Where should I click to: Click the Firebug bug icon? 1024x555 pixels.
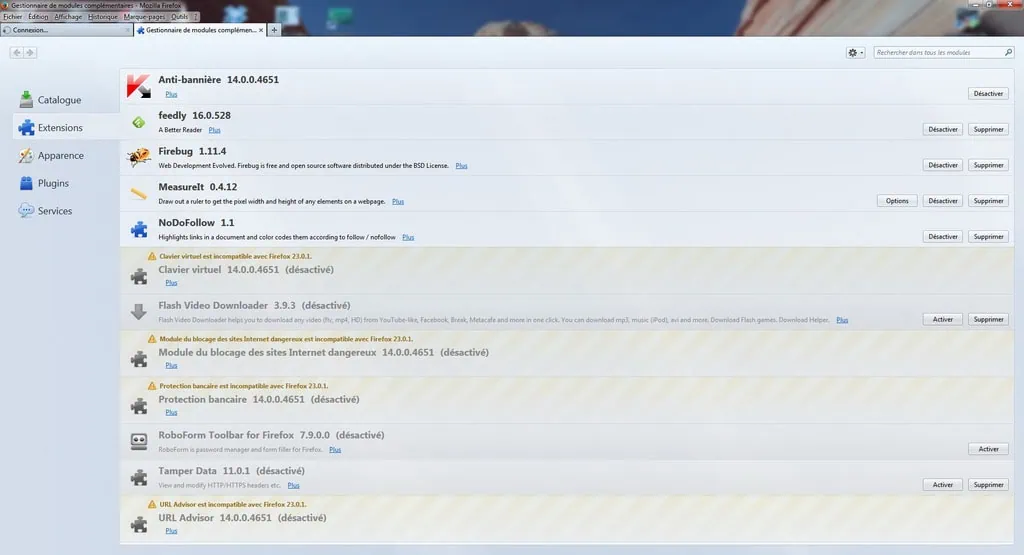click(x=138, y=158)
